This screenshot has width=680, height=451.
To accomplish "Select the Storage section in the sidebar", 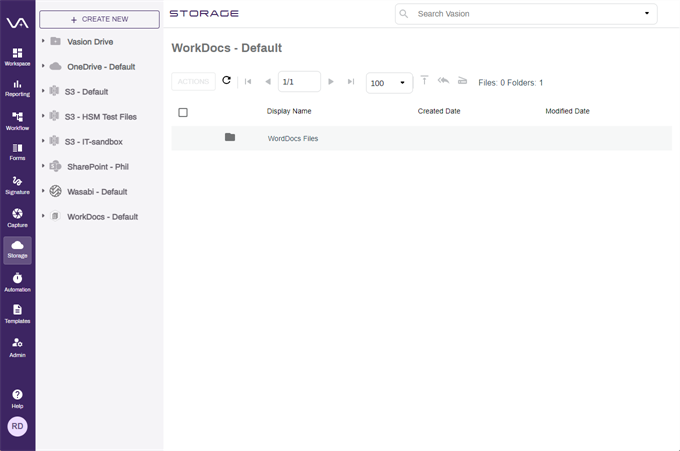I will (x=17, y=250).
